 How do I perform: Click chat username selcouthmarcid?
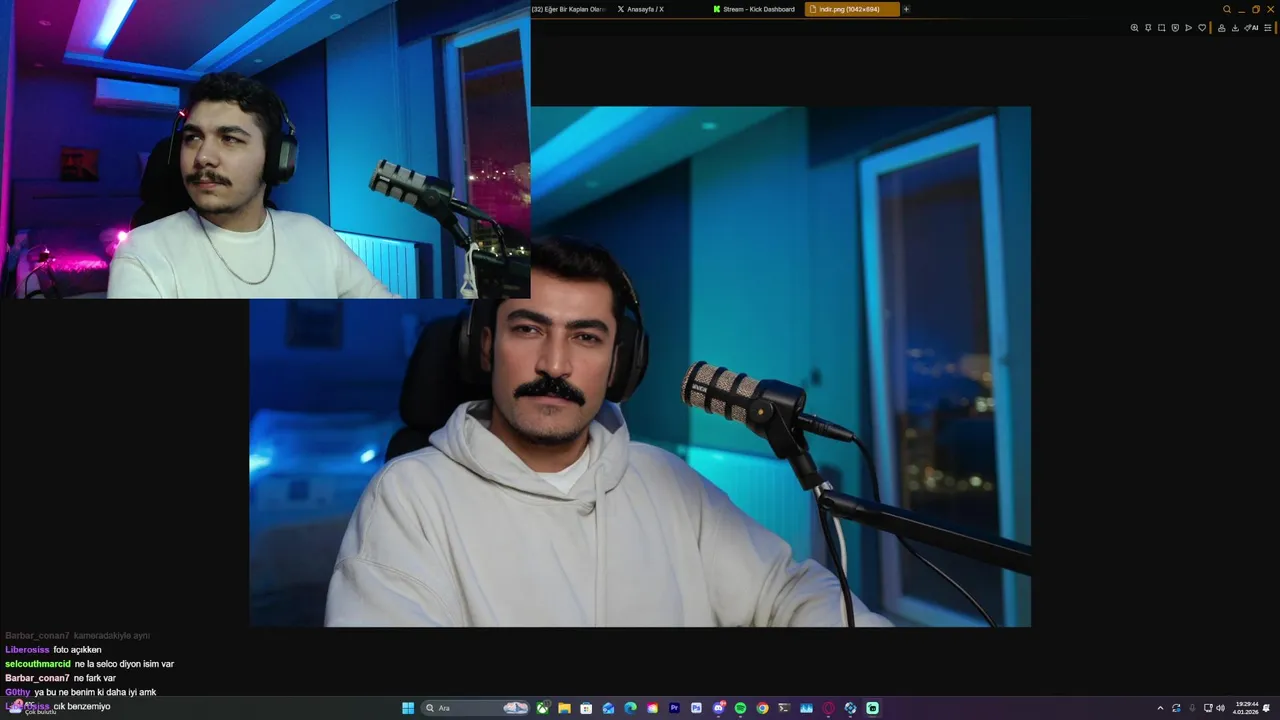(38, 664)
